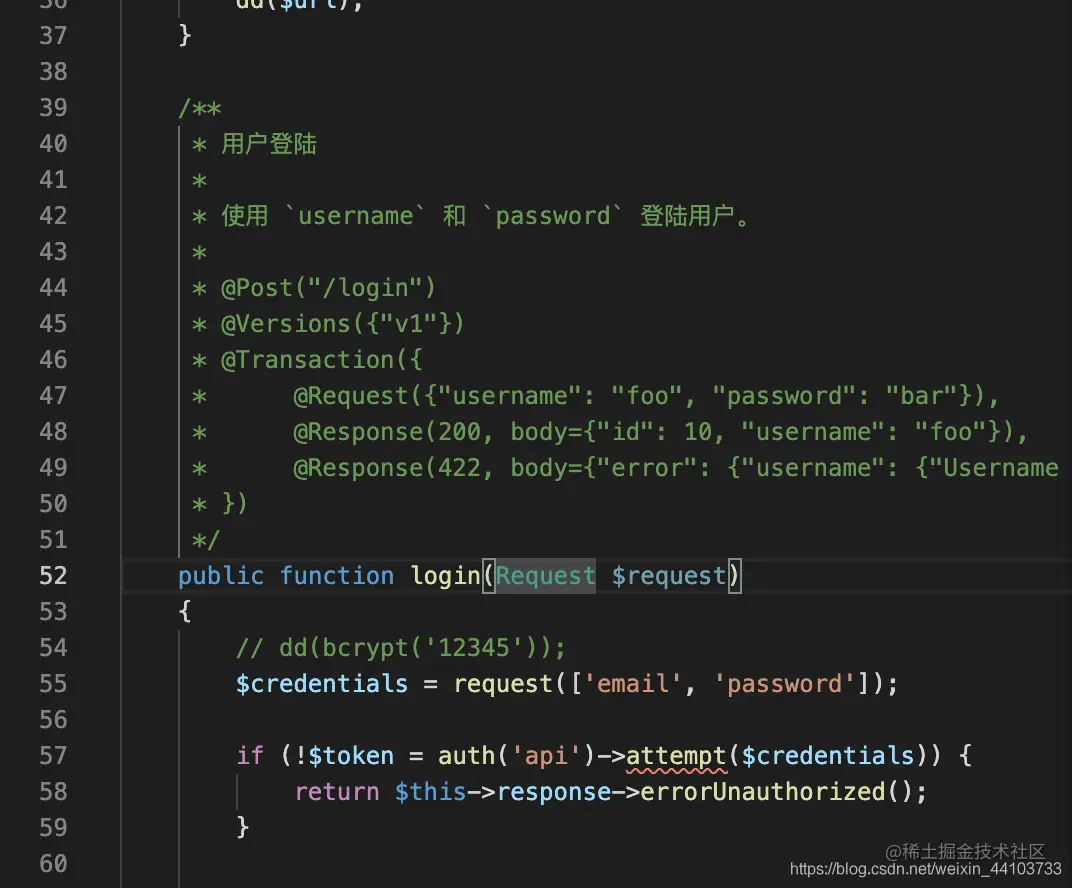Click @Response(422 on line 49
Screen dimensions: 1072x888
pos(386,468)
